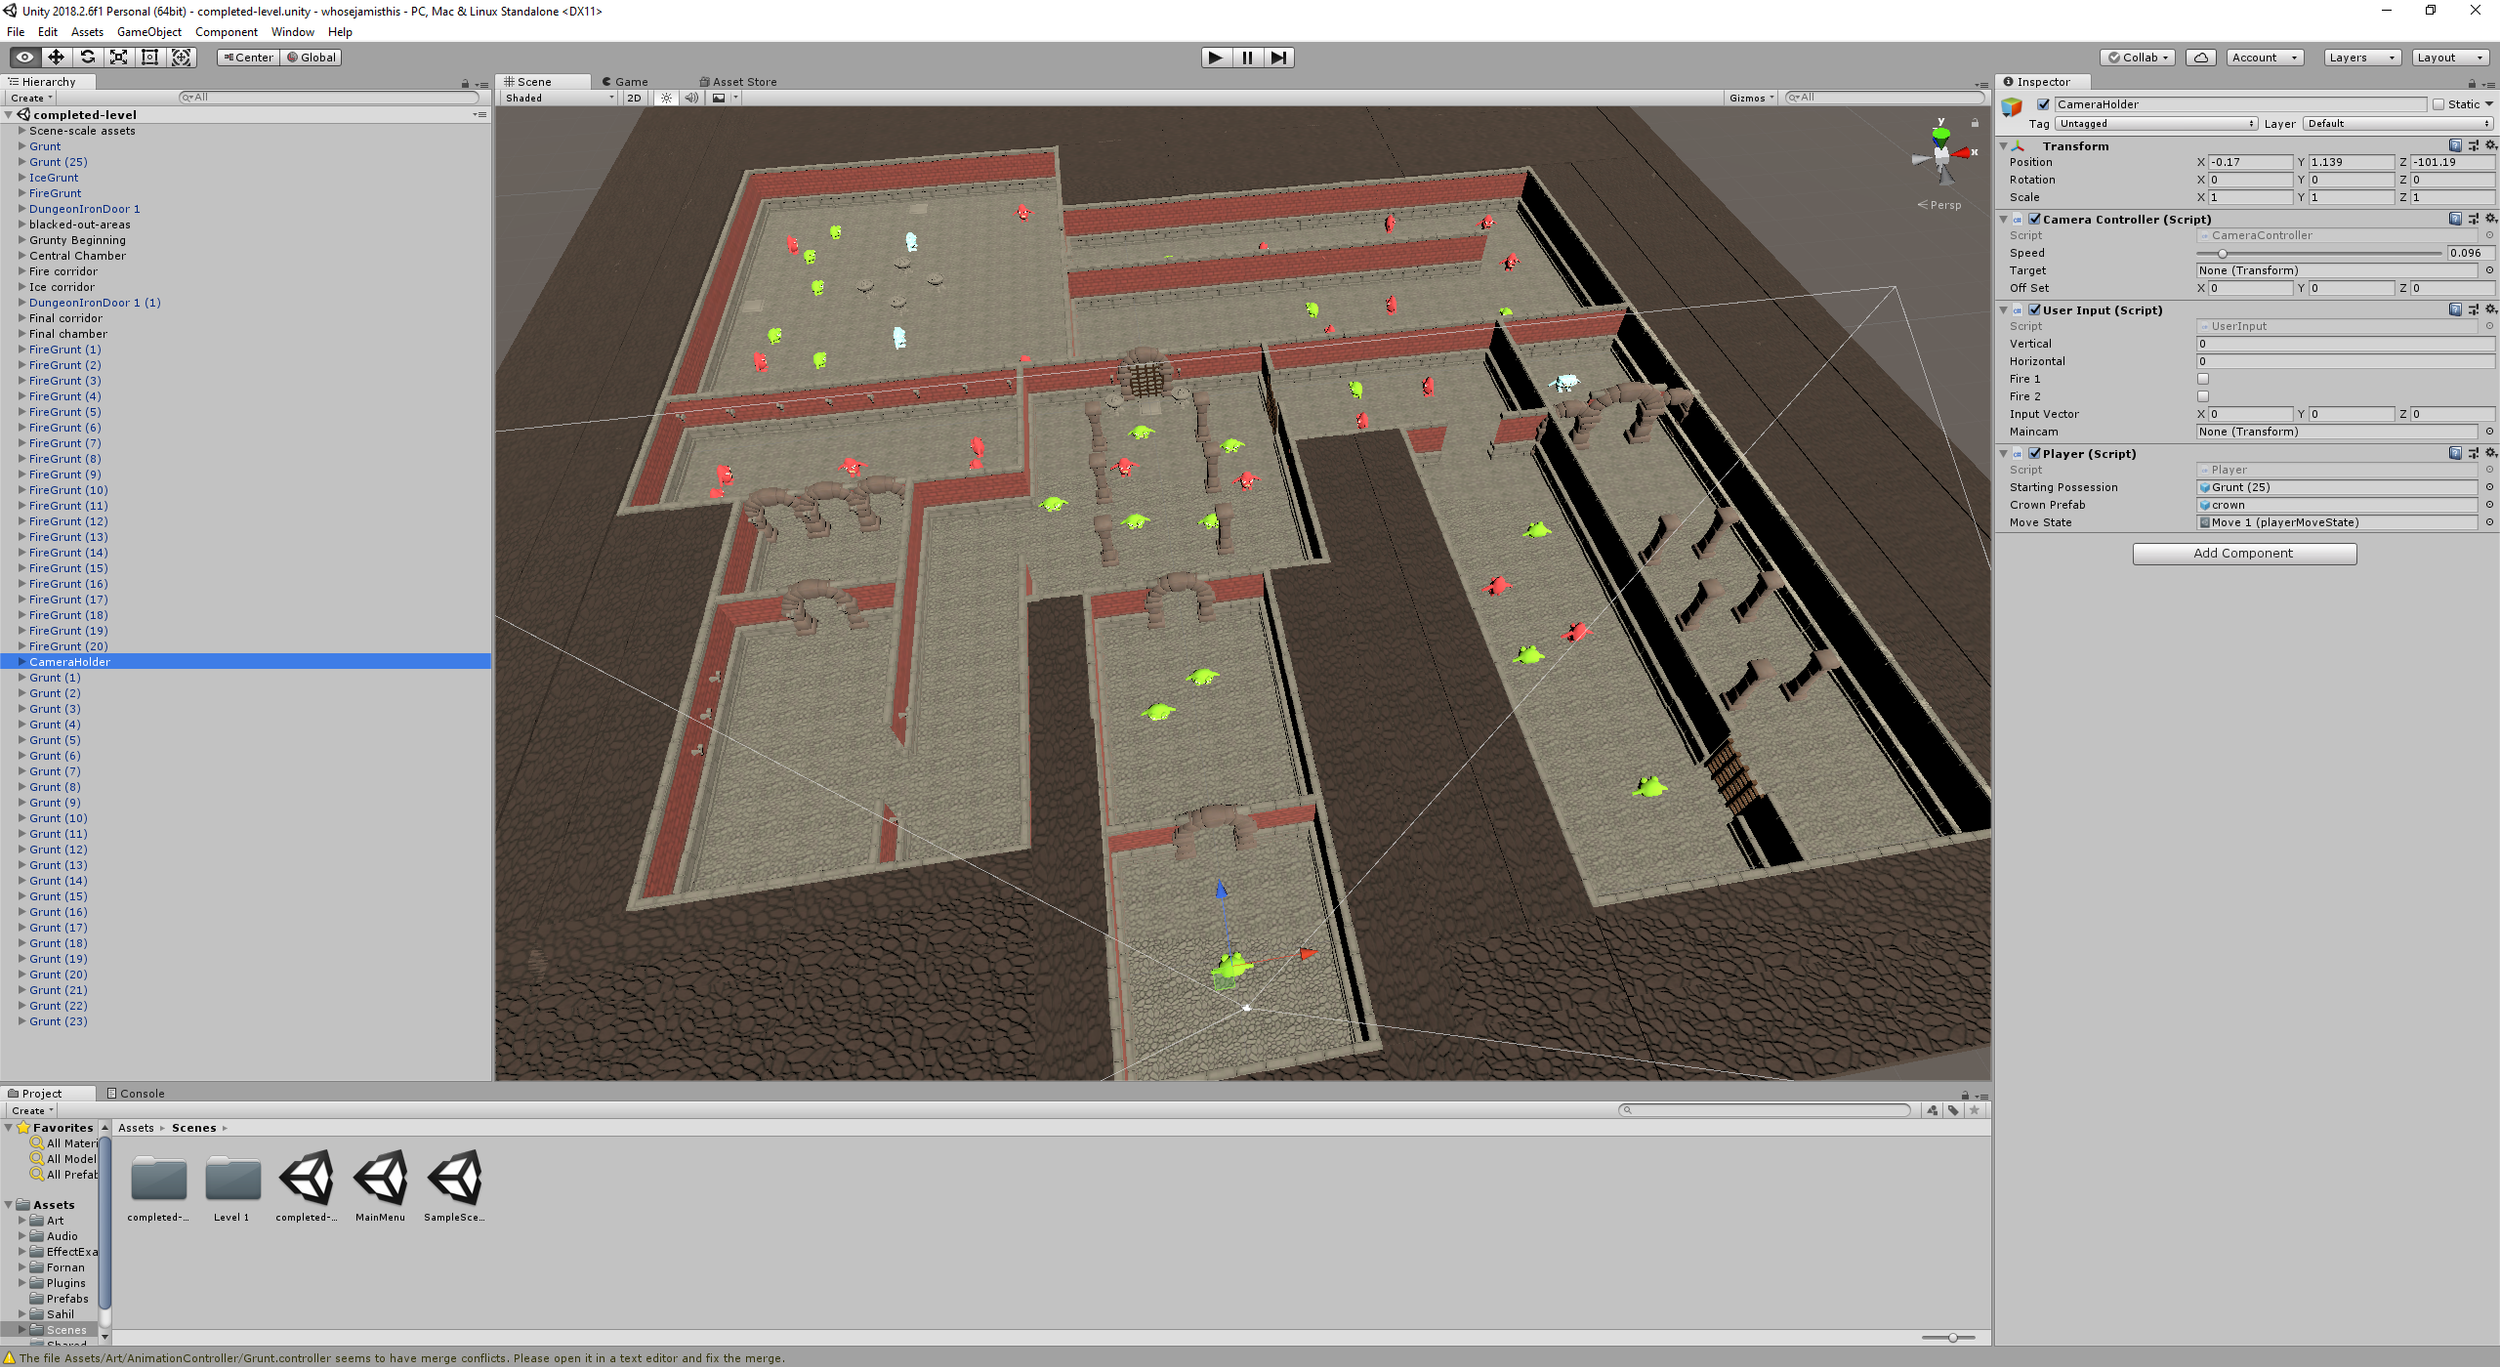2500x1367 pixels.
Task: Switch to the Console tab
Action: pos(136,1093)
